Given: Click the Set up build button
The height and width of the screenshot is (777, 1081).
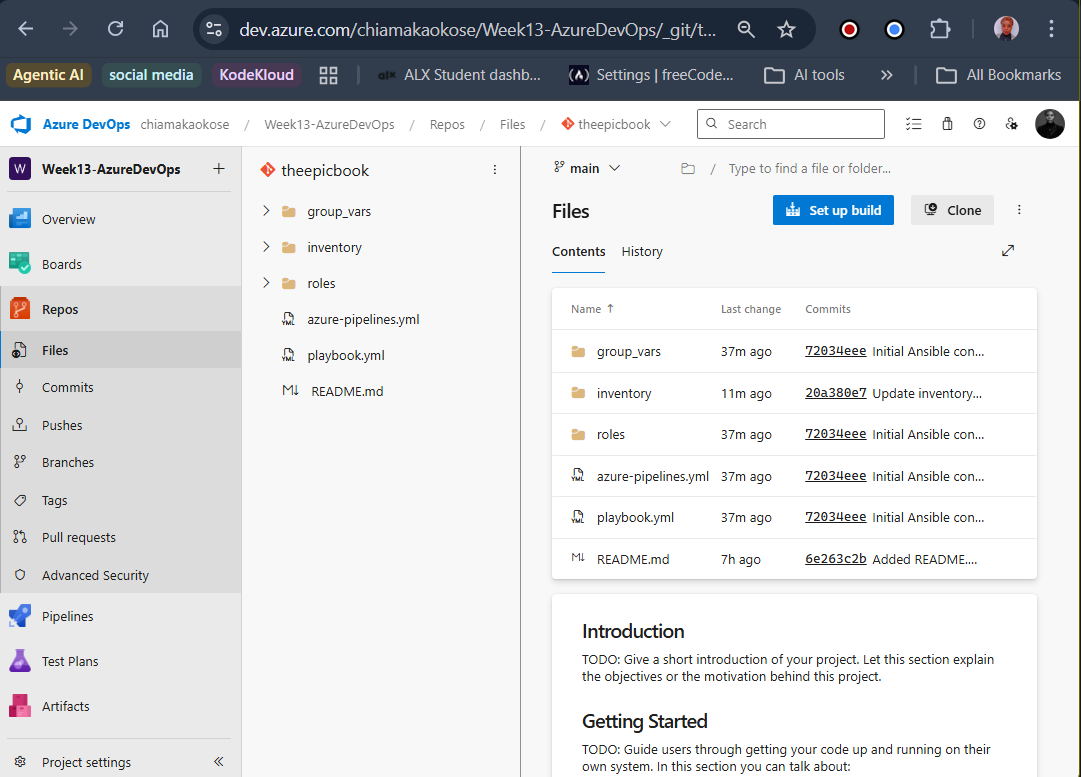Looking at the screenshot, I should (833, 210).
